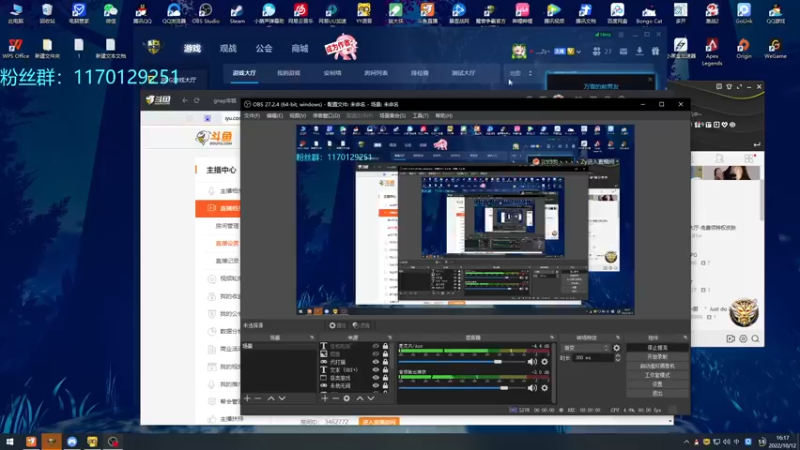800x450 pixels.
Task: Open WPS Office desktop shortcut
Action: click(x=15, y=49)
